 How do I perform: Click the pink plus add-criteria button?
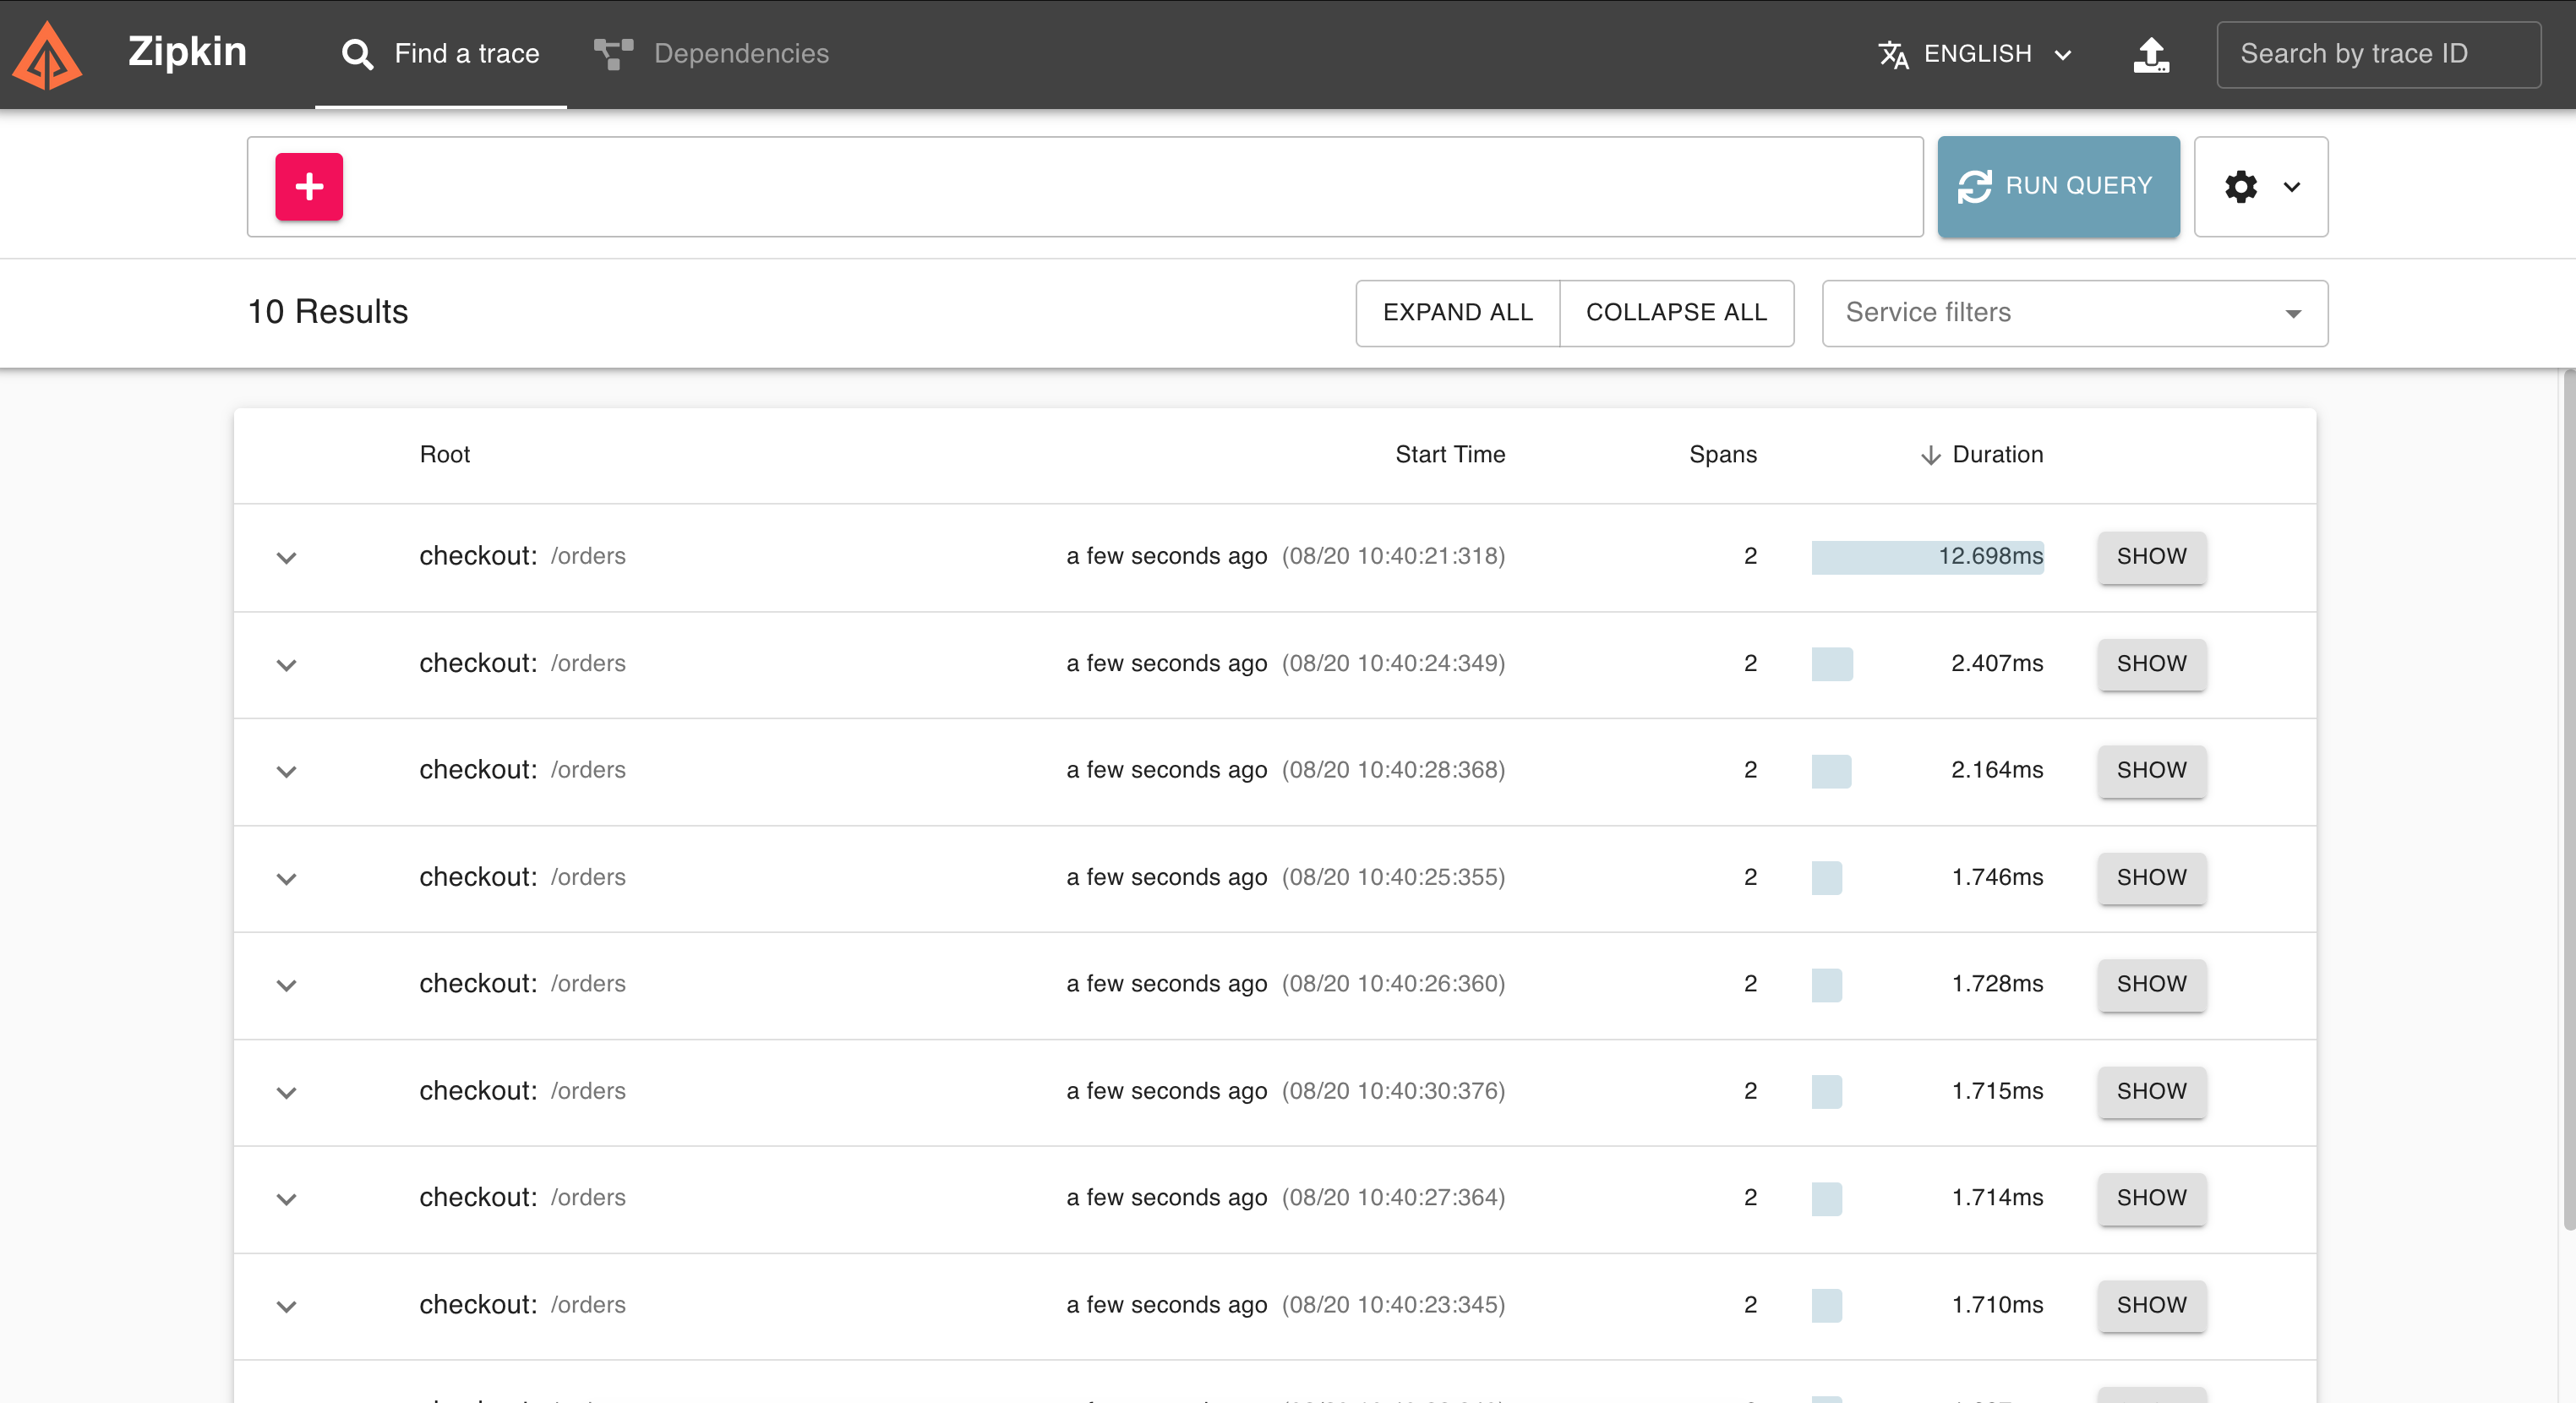tap(309, 186)
